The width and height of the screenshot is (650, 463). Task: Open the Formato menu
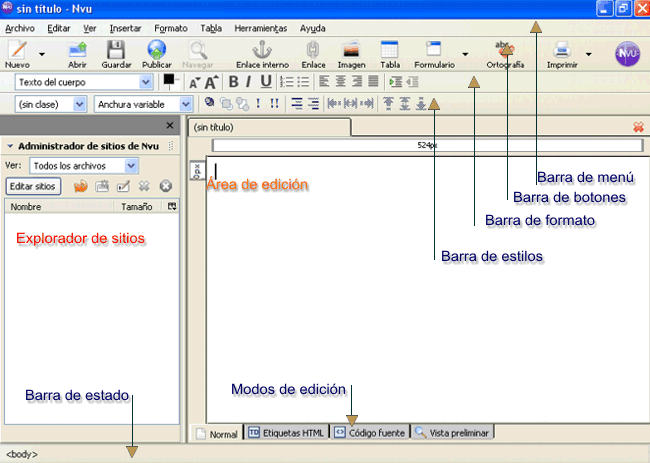click(x=171, y=28)
